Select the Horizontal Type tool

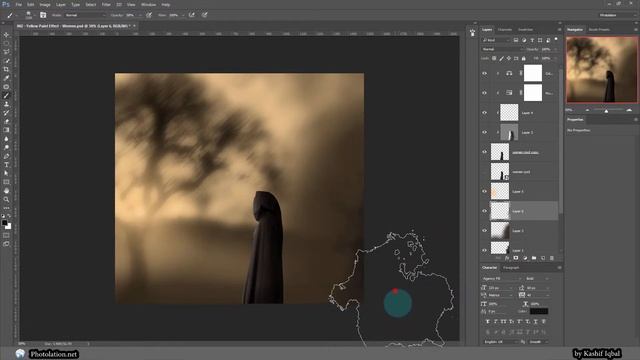6,164
